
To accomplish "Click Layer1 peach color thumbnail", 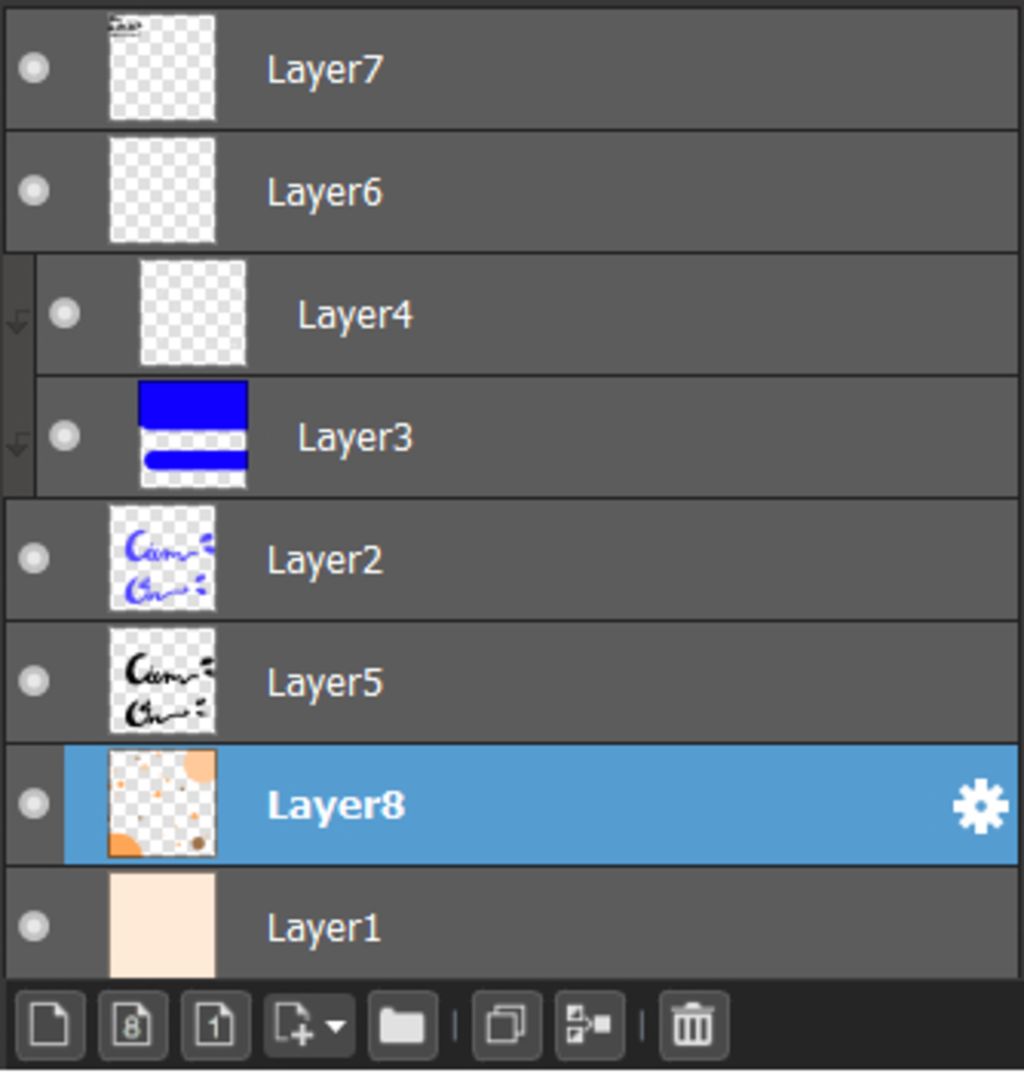I will pos(162,925).
